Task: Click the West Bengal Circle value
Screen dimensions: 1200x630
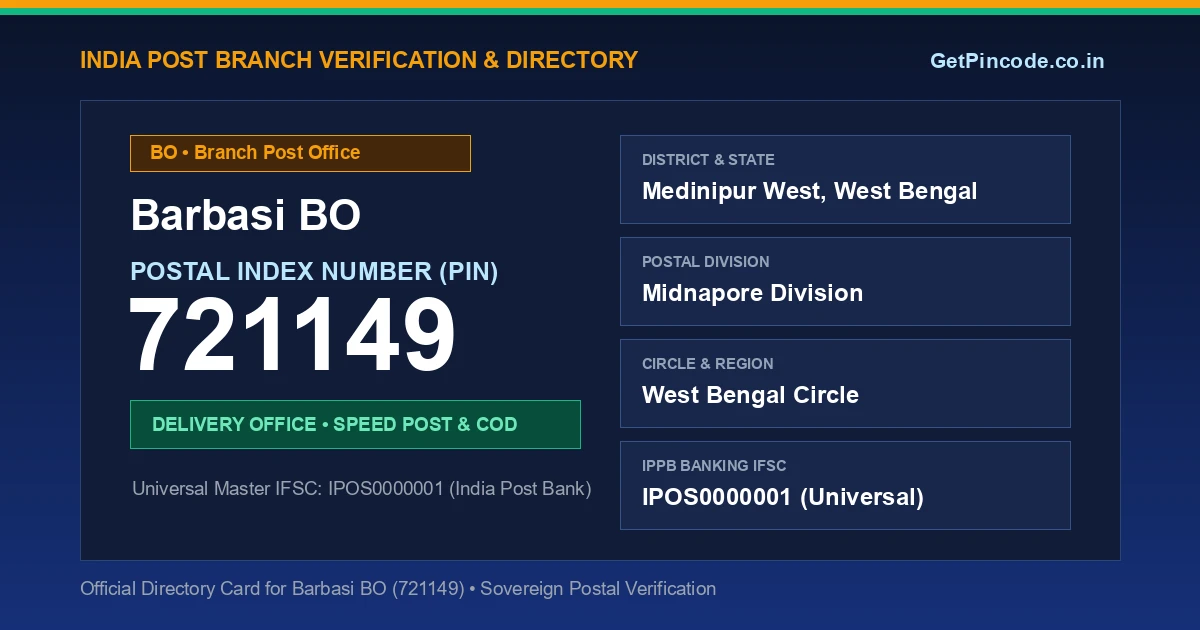Action: coord(750,395)
